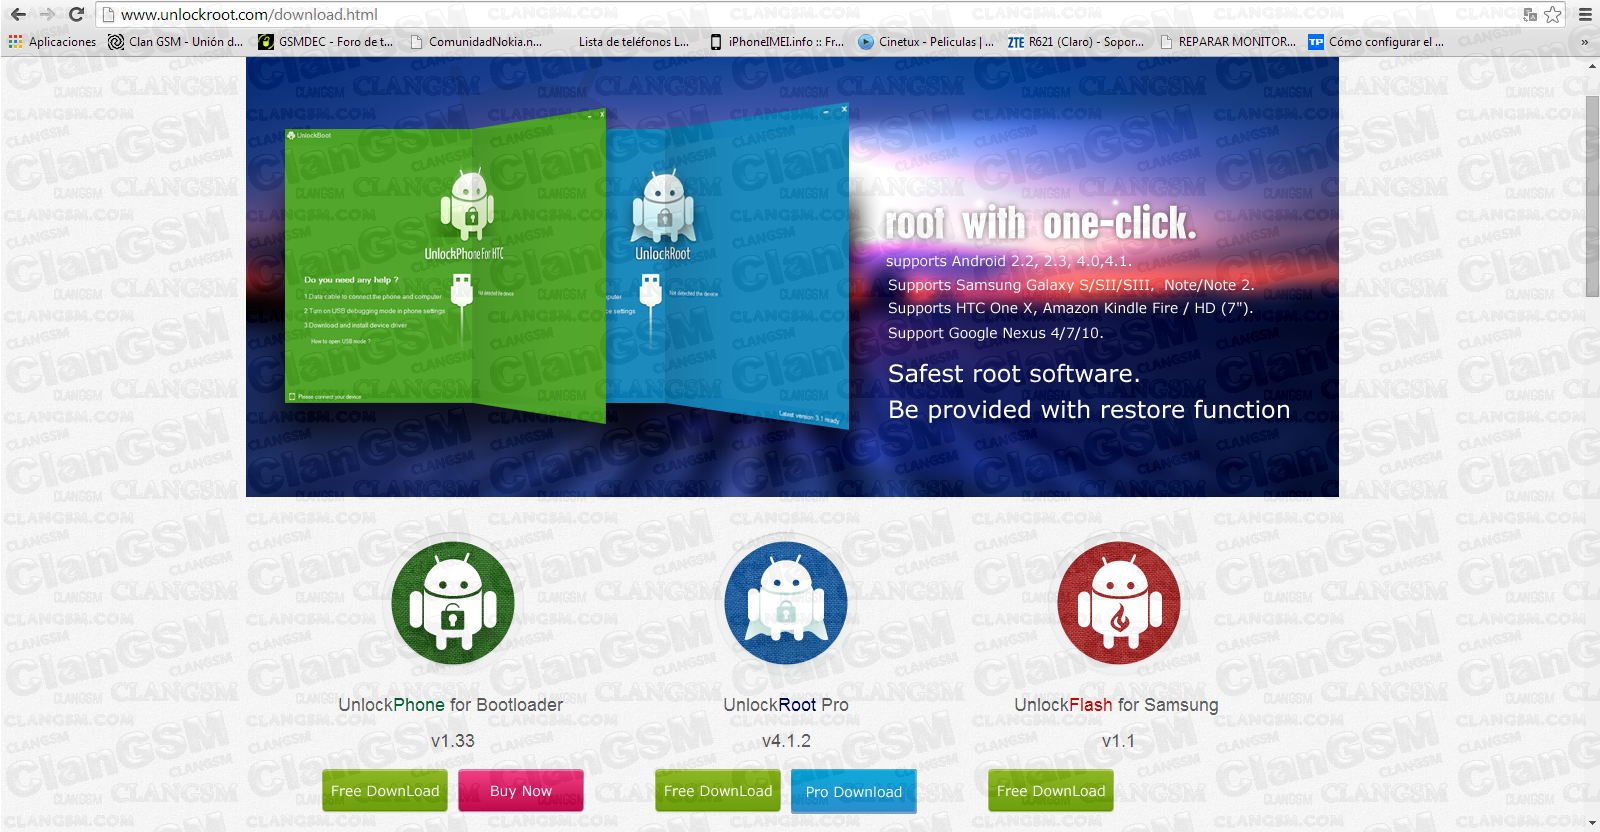The image size is (1600, 832).
Task: Reload the page with the refresh icon
Action: (76, 14)
